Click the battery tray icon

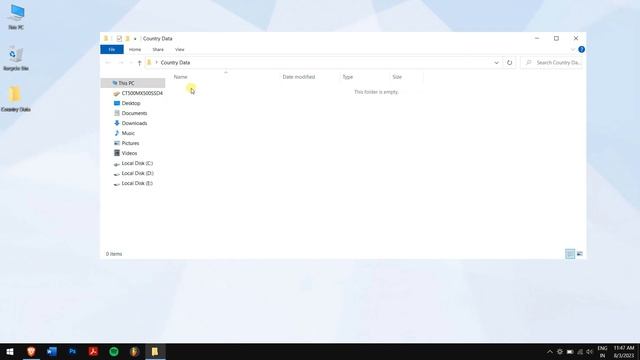(x=570, y=352)
